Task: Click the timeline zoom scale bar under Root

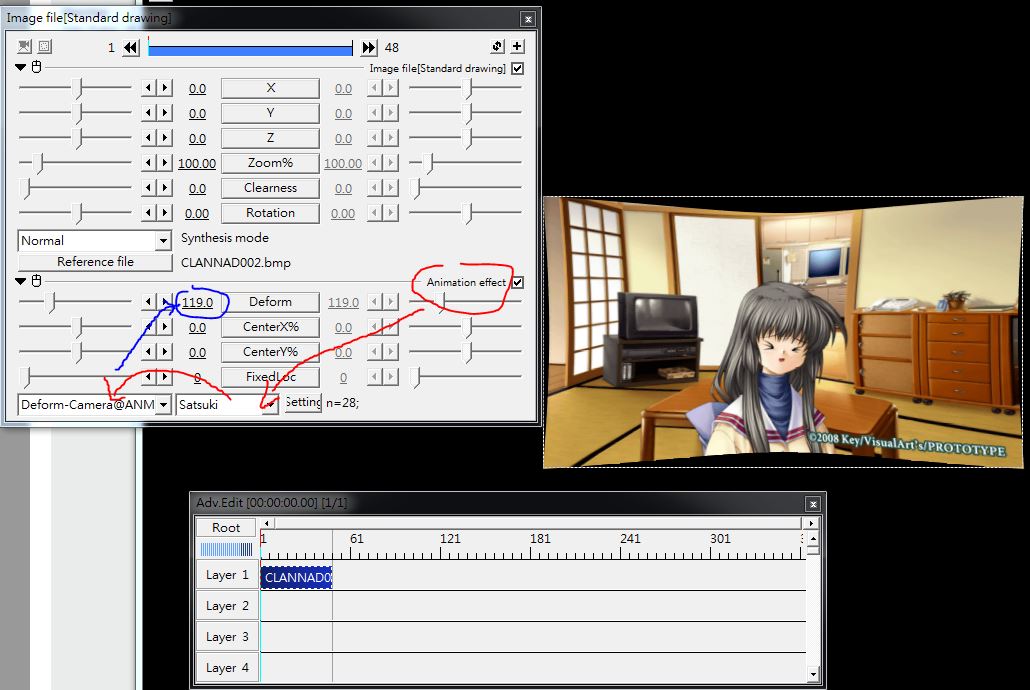Action: (226, 549)
